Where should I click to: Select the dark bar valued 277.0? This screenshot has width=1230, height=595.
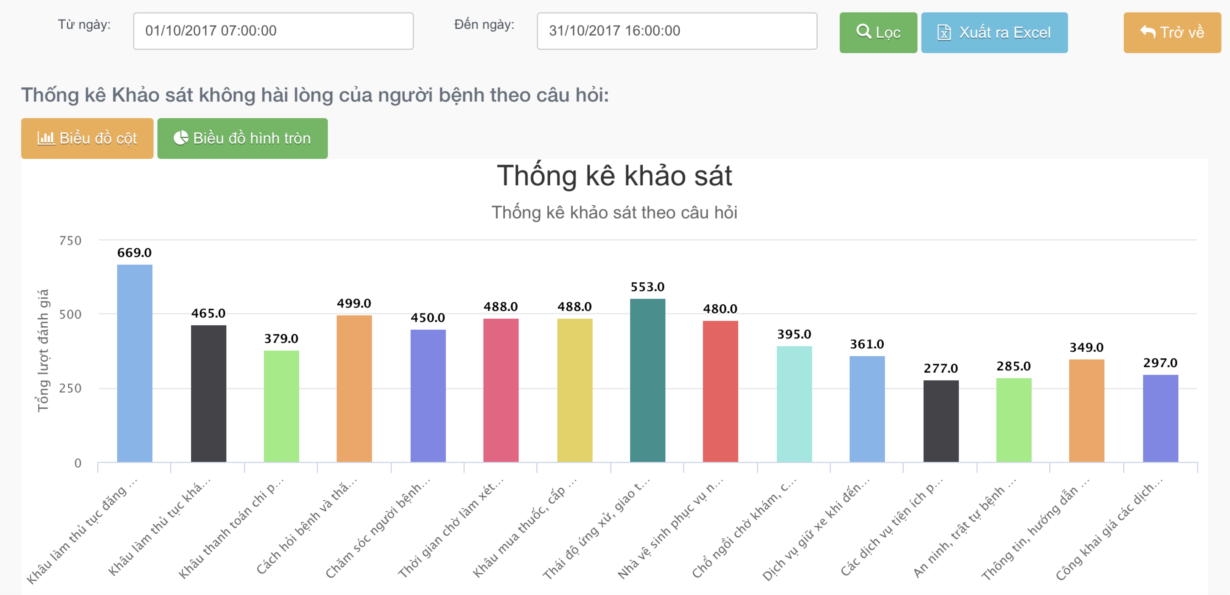coord(941,422)
